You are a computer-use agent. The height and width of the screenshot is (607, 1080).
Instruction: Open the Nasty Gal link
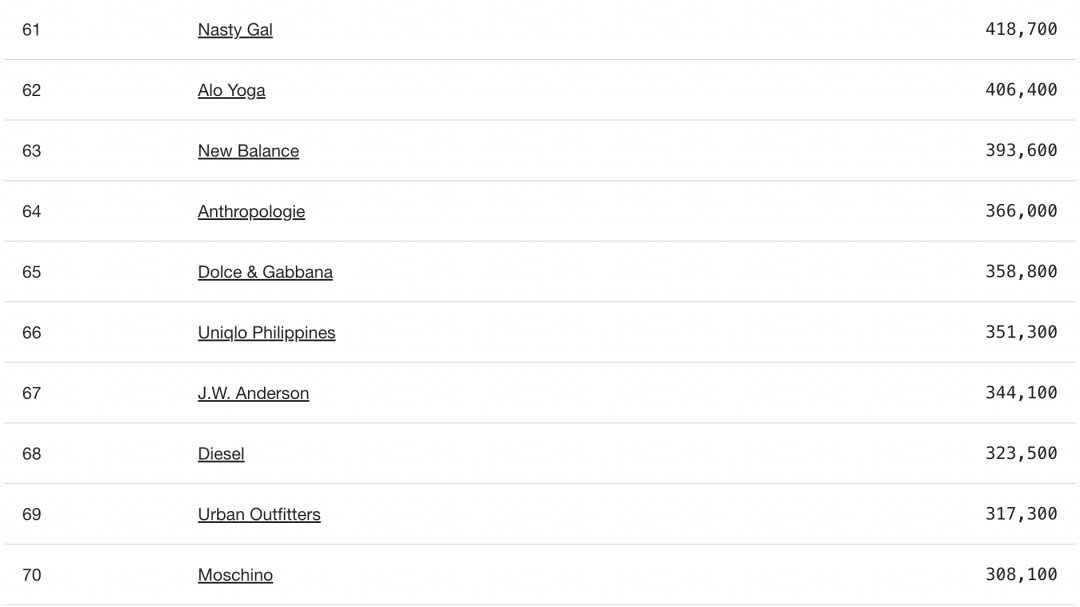point(235,30)
